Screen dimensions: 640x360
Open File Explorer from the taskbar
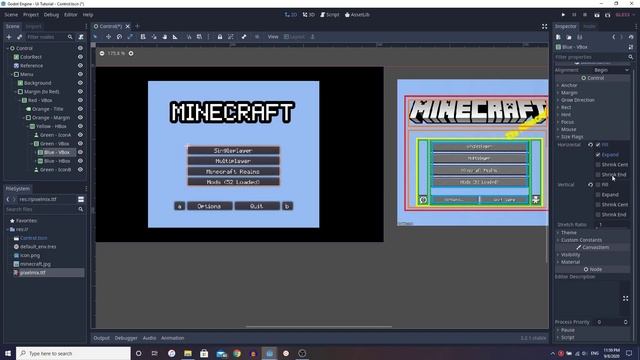(188, 353)
